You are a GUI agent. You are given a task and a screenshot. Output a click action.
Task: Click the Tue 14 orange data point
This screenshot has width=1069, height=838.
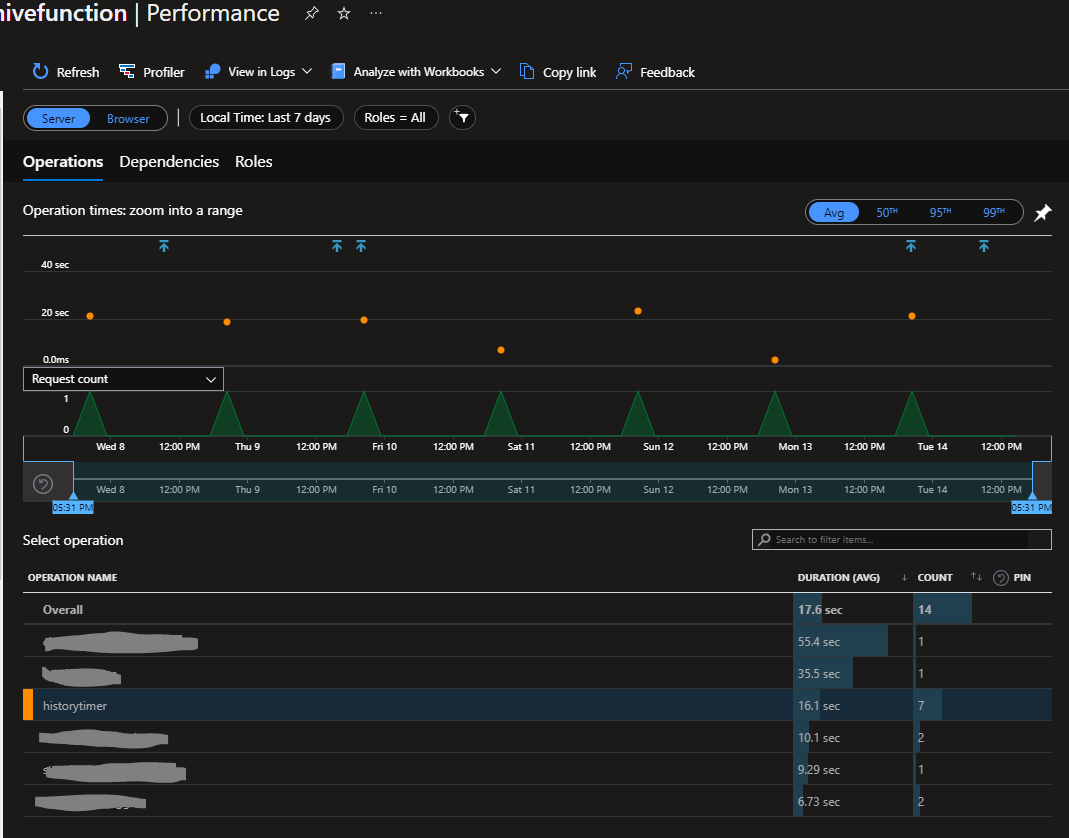912,316
